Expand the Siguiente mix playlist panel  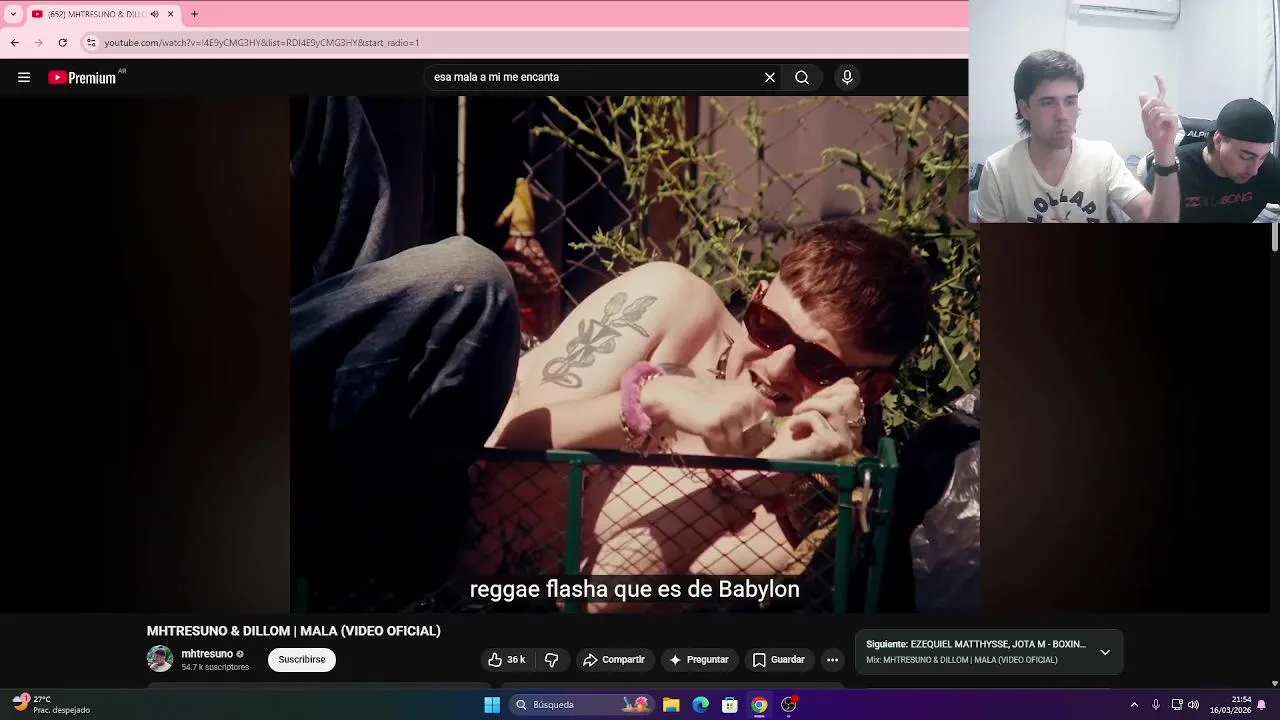[1105, 652]
